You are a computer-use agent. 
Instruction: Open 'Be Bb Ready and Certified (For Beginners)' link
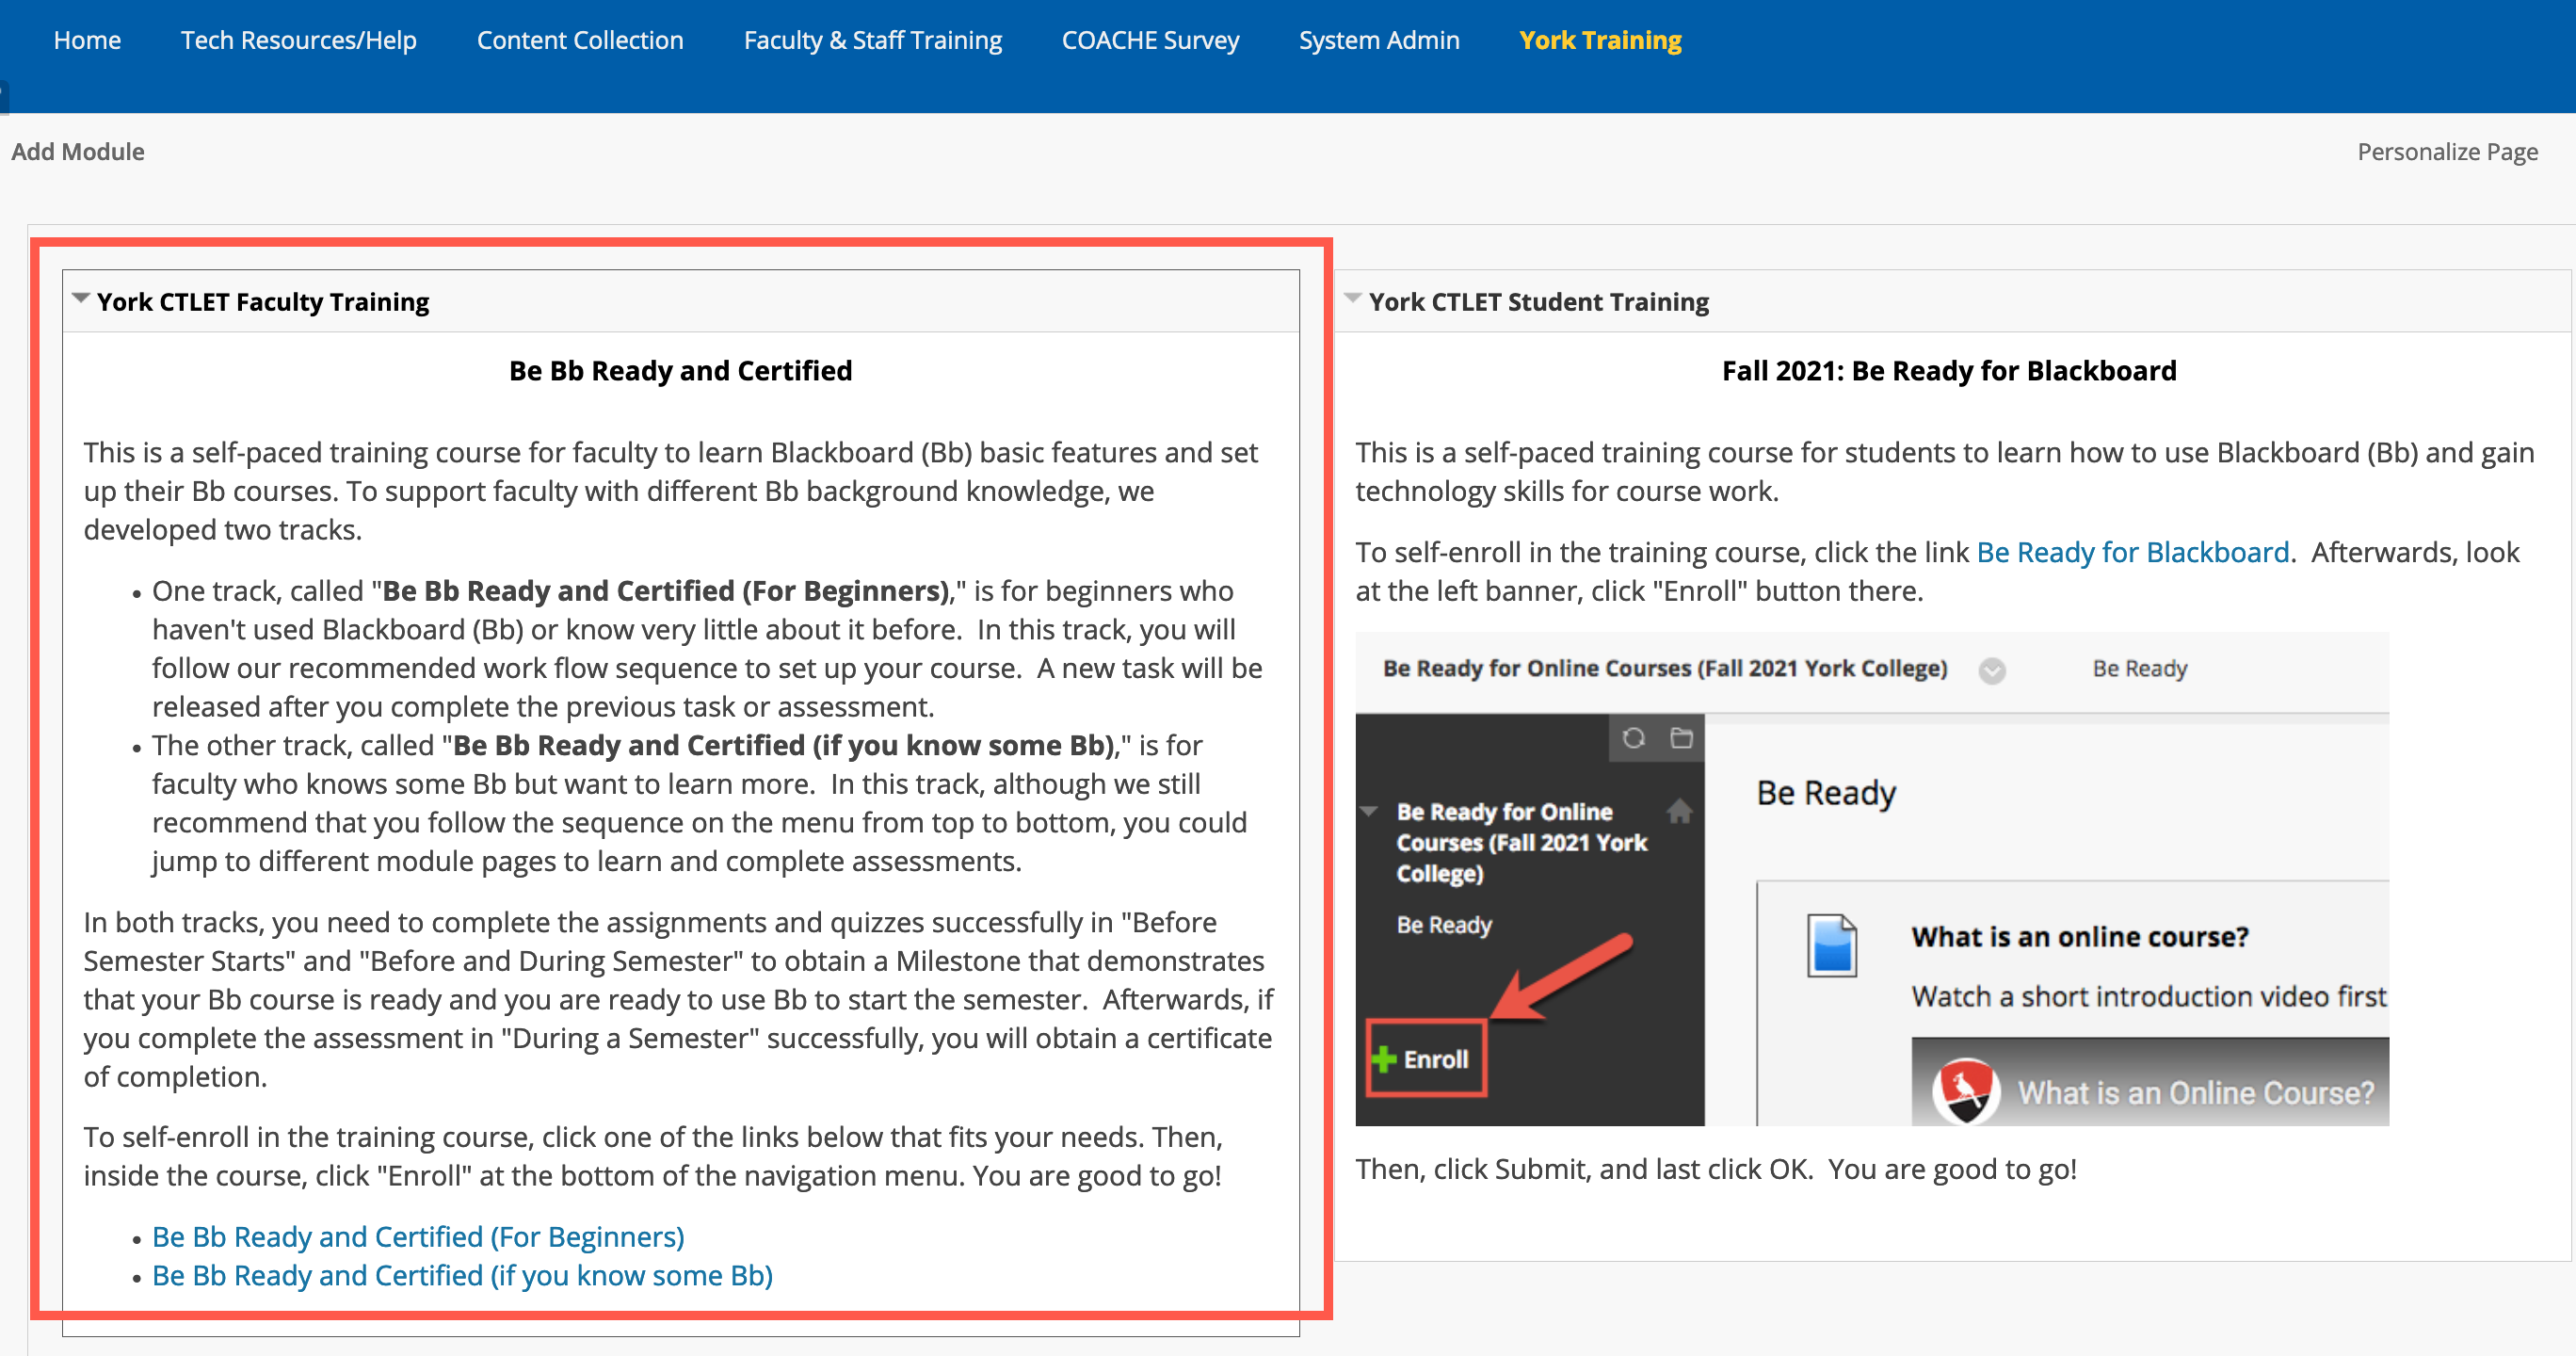click(417, 1237)
